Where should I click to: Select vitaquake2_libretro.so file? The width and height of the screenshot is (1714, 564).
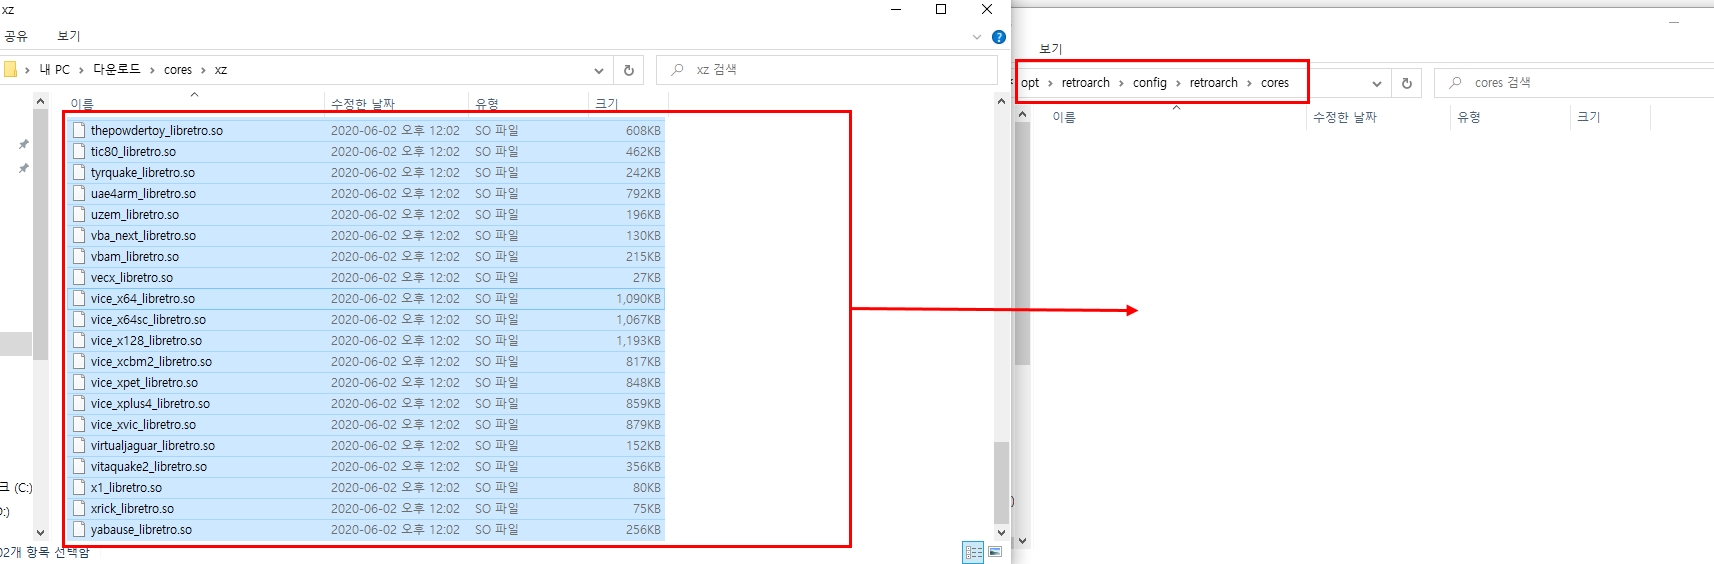tap(366, 467)
